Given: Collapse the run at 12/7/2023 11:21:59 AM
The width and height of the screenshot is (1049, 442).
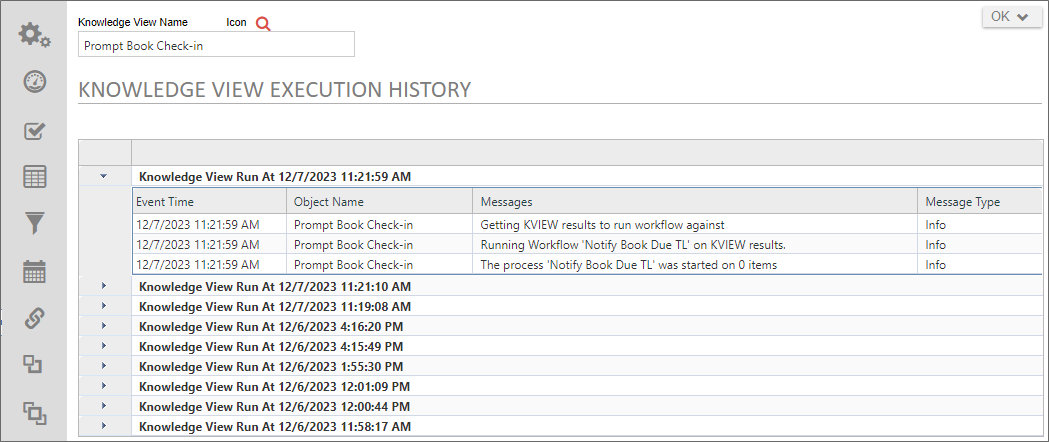Looking at the screenshot, I should 104,176.
